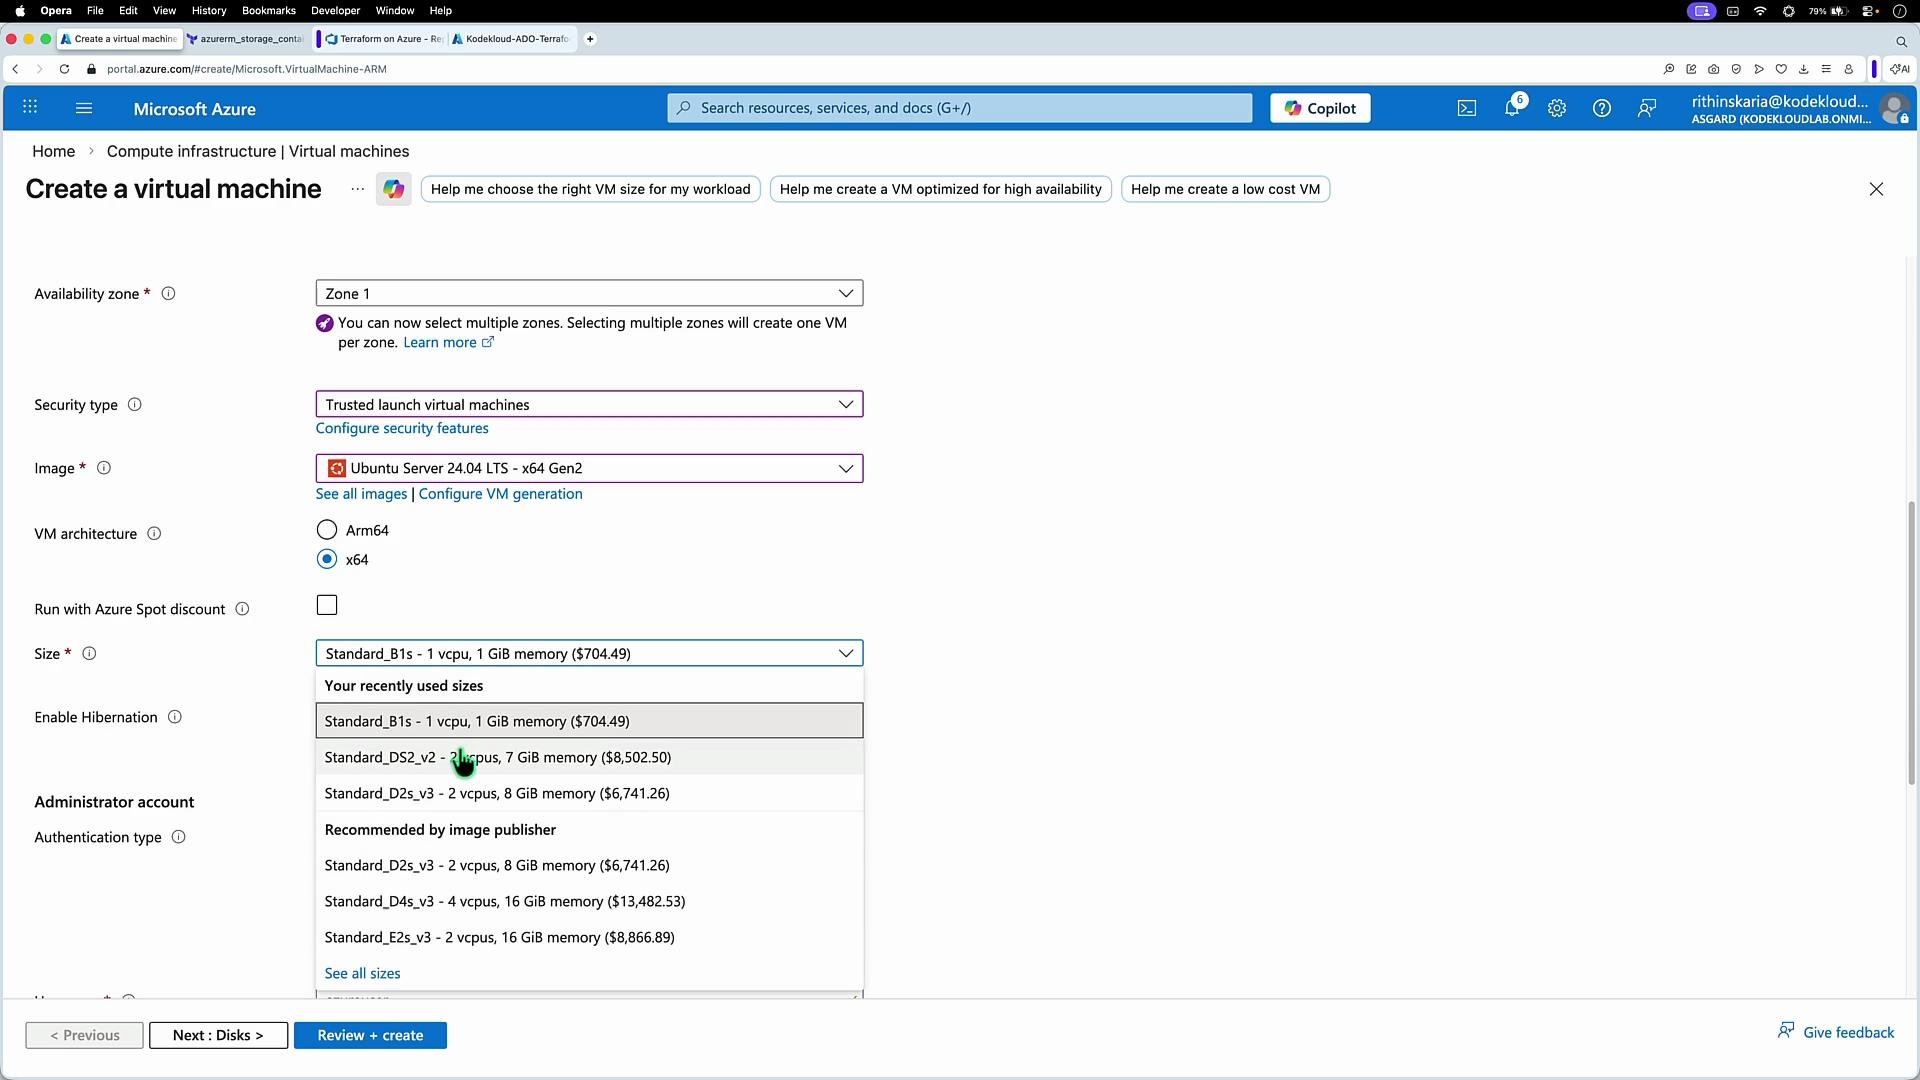Show info tooltip for Size
The image size is (1920, 1080).
pyautogui.click(x=89, y=654)
